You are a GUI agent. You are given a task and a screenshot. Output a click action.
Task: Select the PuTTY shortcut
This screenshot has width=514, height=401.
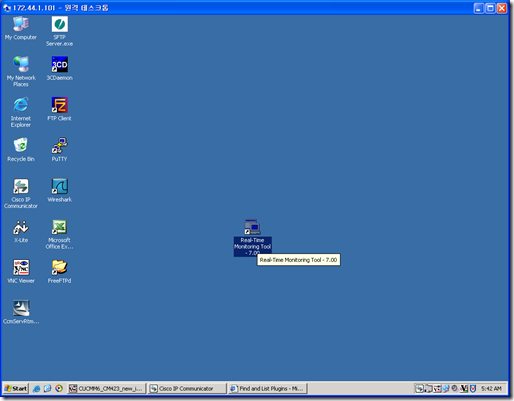pyautogui.click(x=59, y=150)
